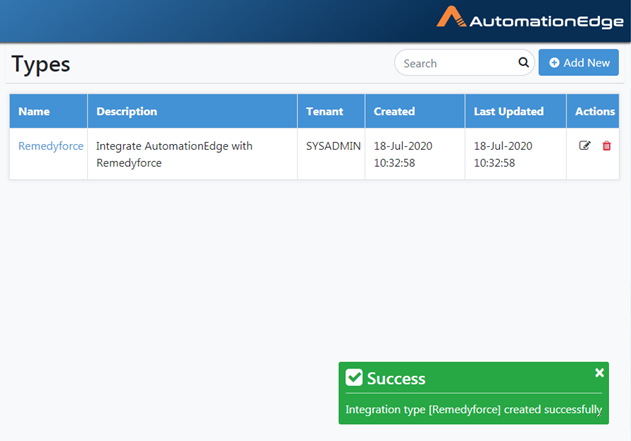631x441 pixels.
Task: Click the Description column header
Action: pos(127,111)
